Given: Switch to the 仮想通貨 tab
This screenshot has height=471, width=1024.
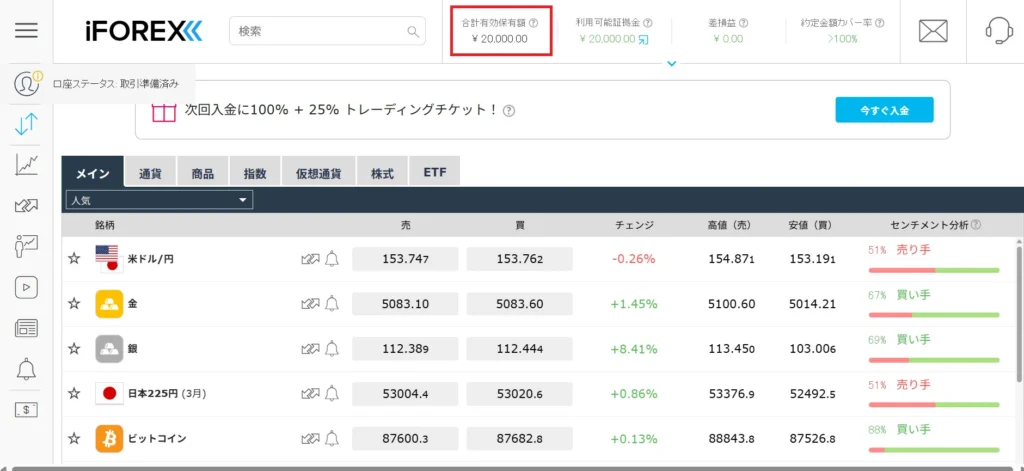Looking at the screenshot, I should (x=319, y=171).
